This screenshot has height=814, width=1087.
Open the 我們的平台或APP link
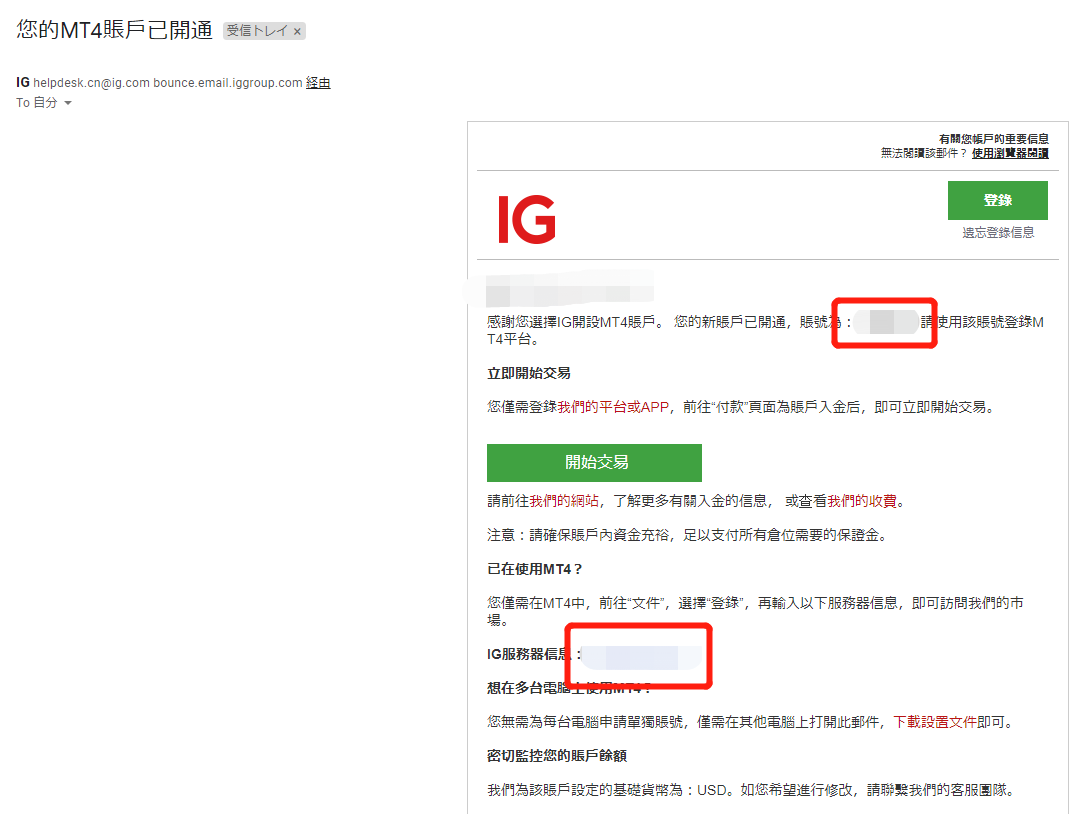613,407
